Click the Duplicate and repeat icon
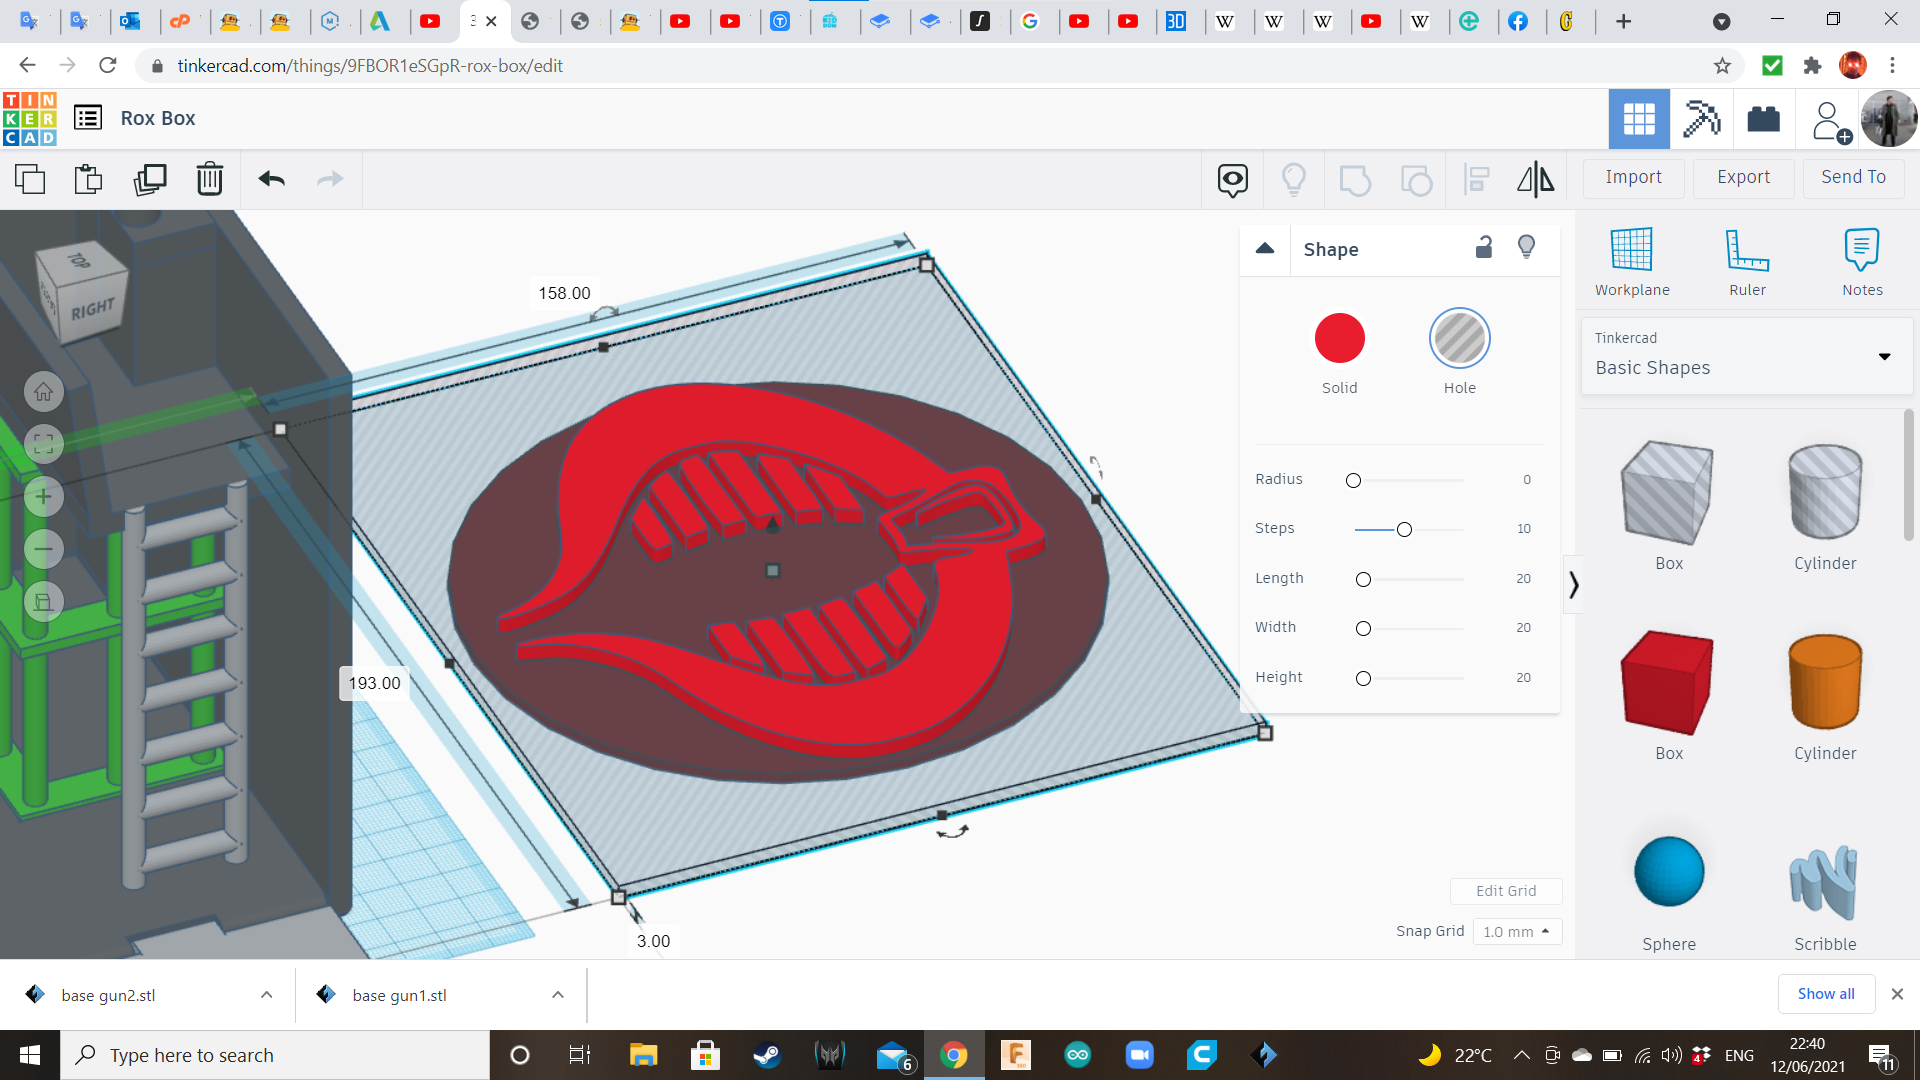 coord(150,179)
